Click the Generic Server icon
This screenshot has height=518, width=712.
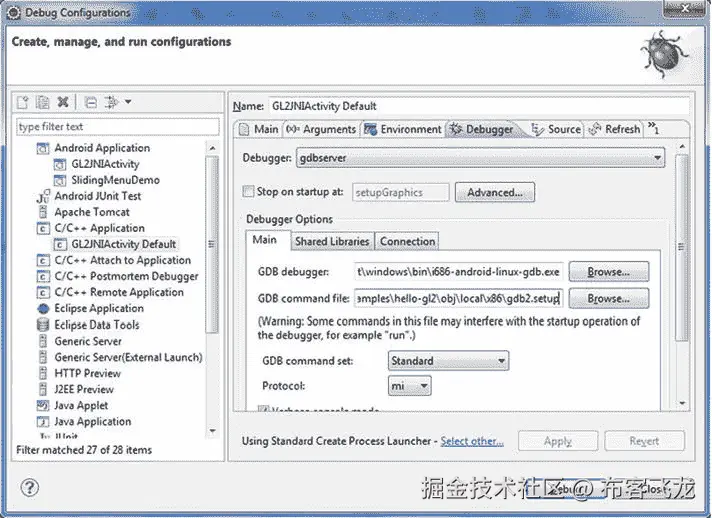coord(43,341)
